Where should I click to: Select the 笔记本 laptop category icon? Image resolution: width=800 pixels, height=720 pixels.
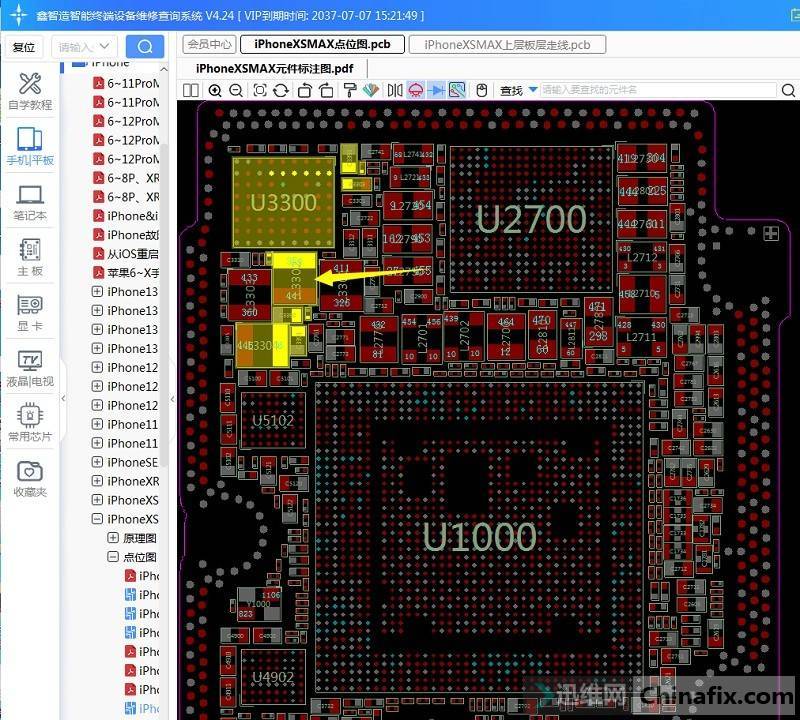pyautogui.click(x=30, y=201)
